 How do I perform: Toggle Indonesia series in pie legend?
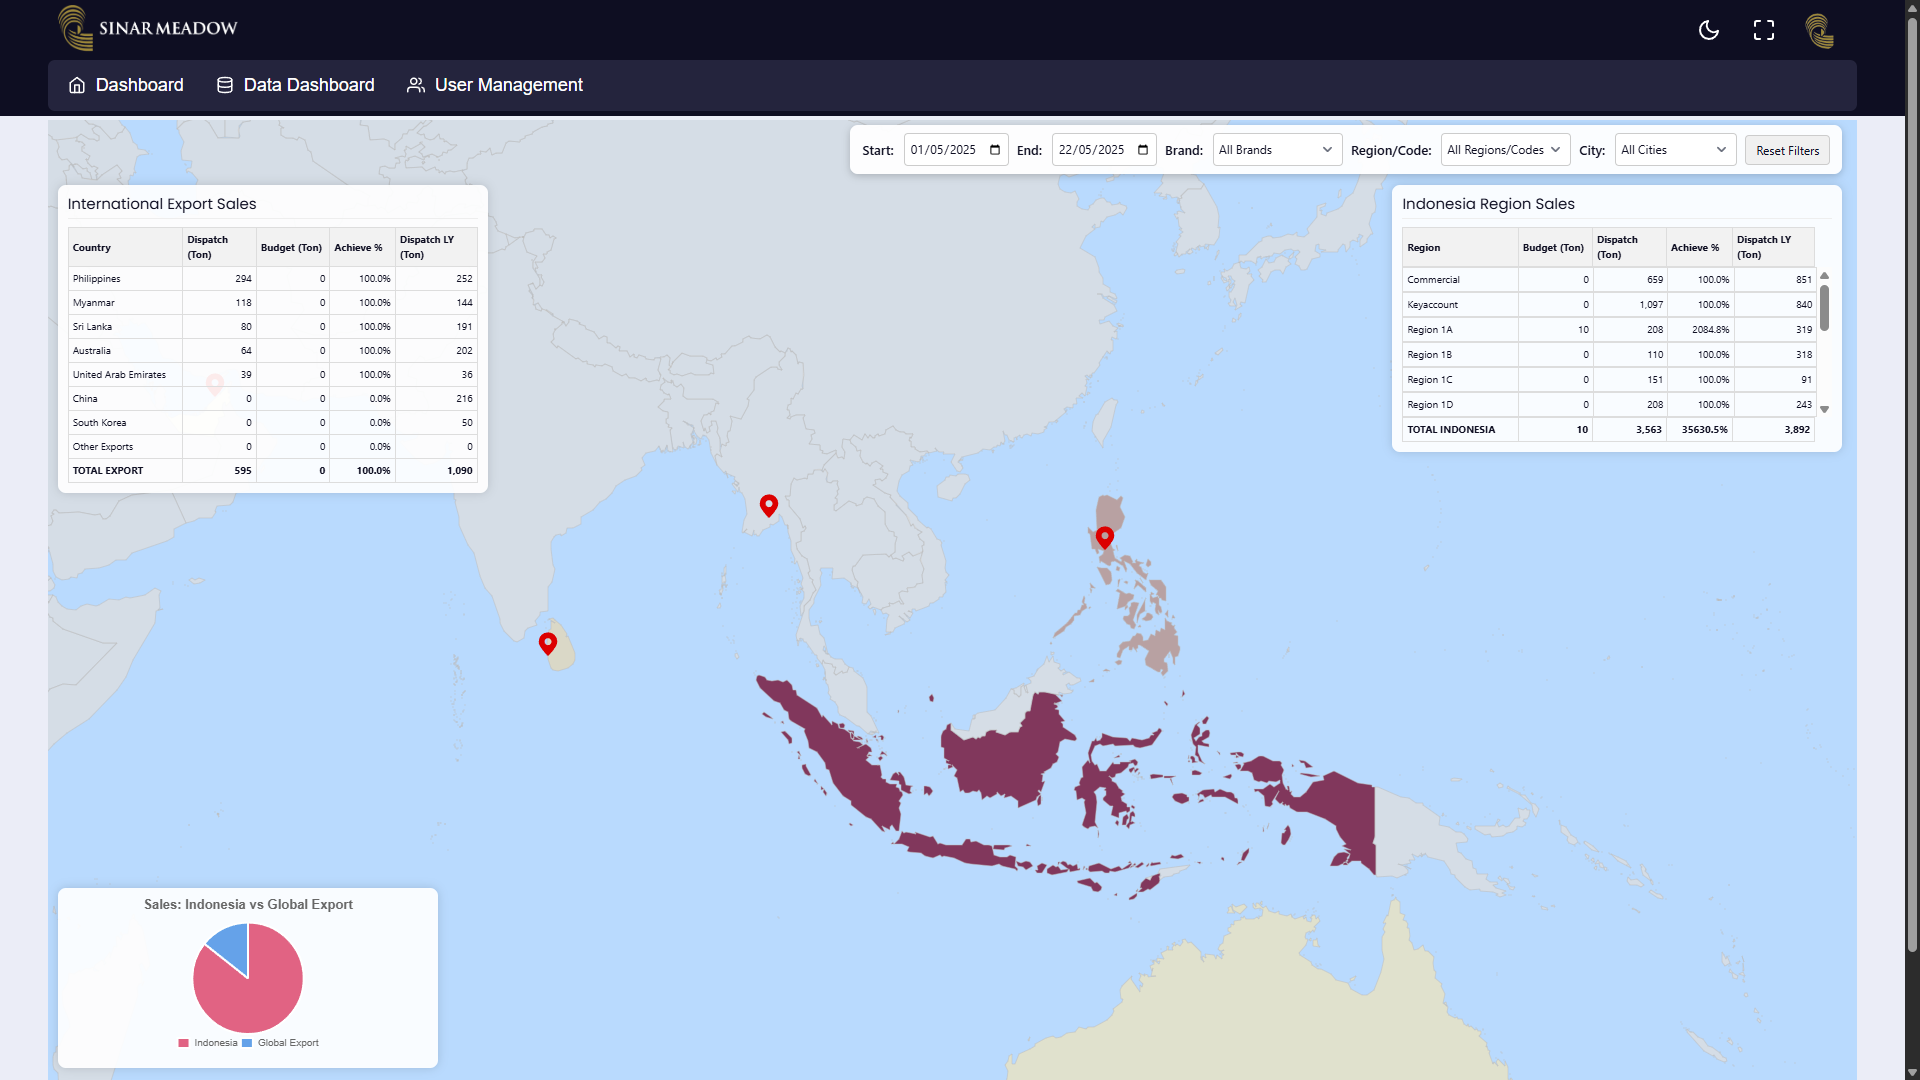(208, 1043)
